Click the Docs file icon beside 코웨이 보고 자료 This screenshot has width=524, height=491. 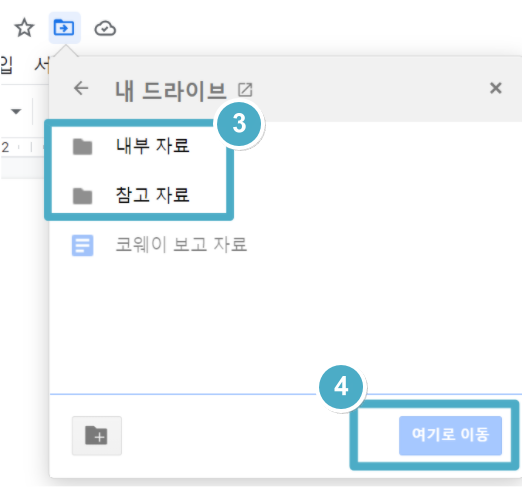tap(83, 245)
